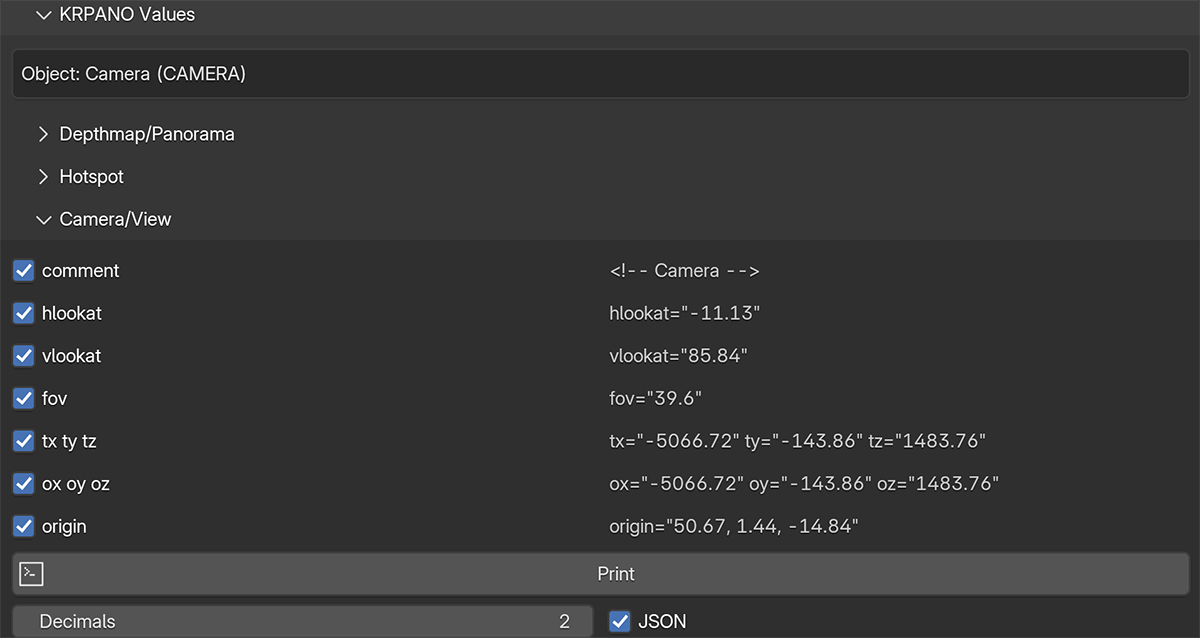Viewport: 1200px width, 638px height.
Task: Turn off the tx ty tz checkbox
Action: click(24, 441)
